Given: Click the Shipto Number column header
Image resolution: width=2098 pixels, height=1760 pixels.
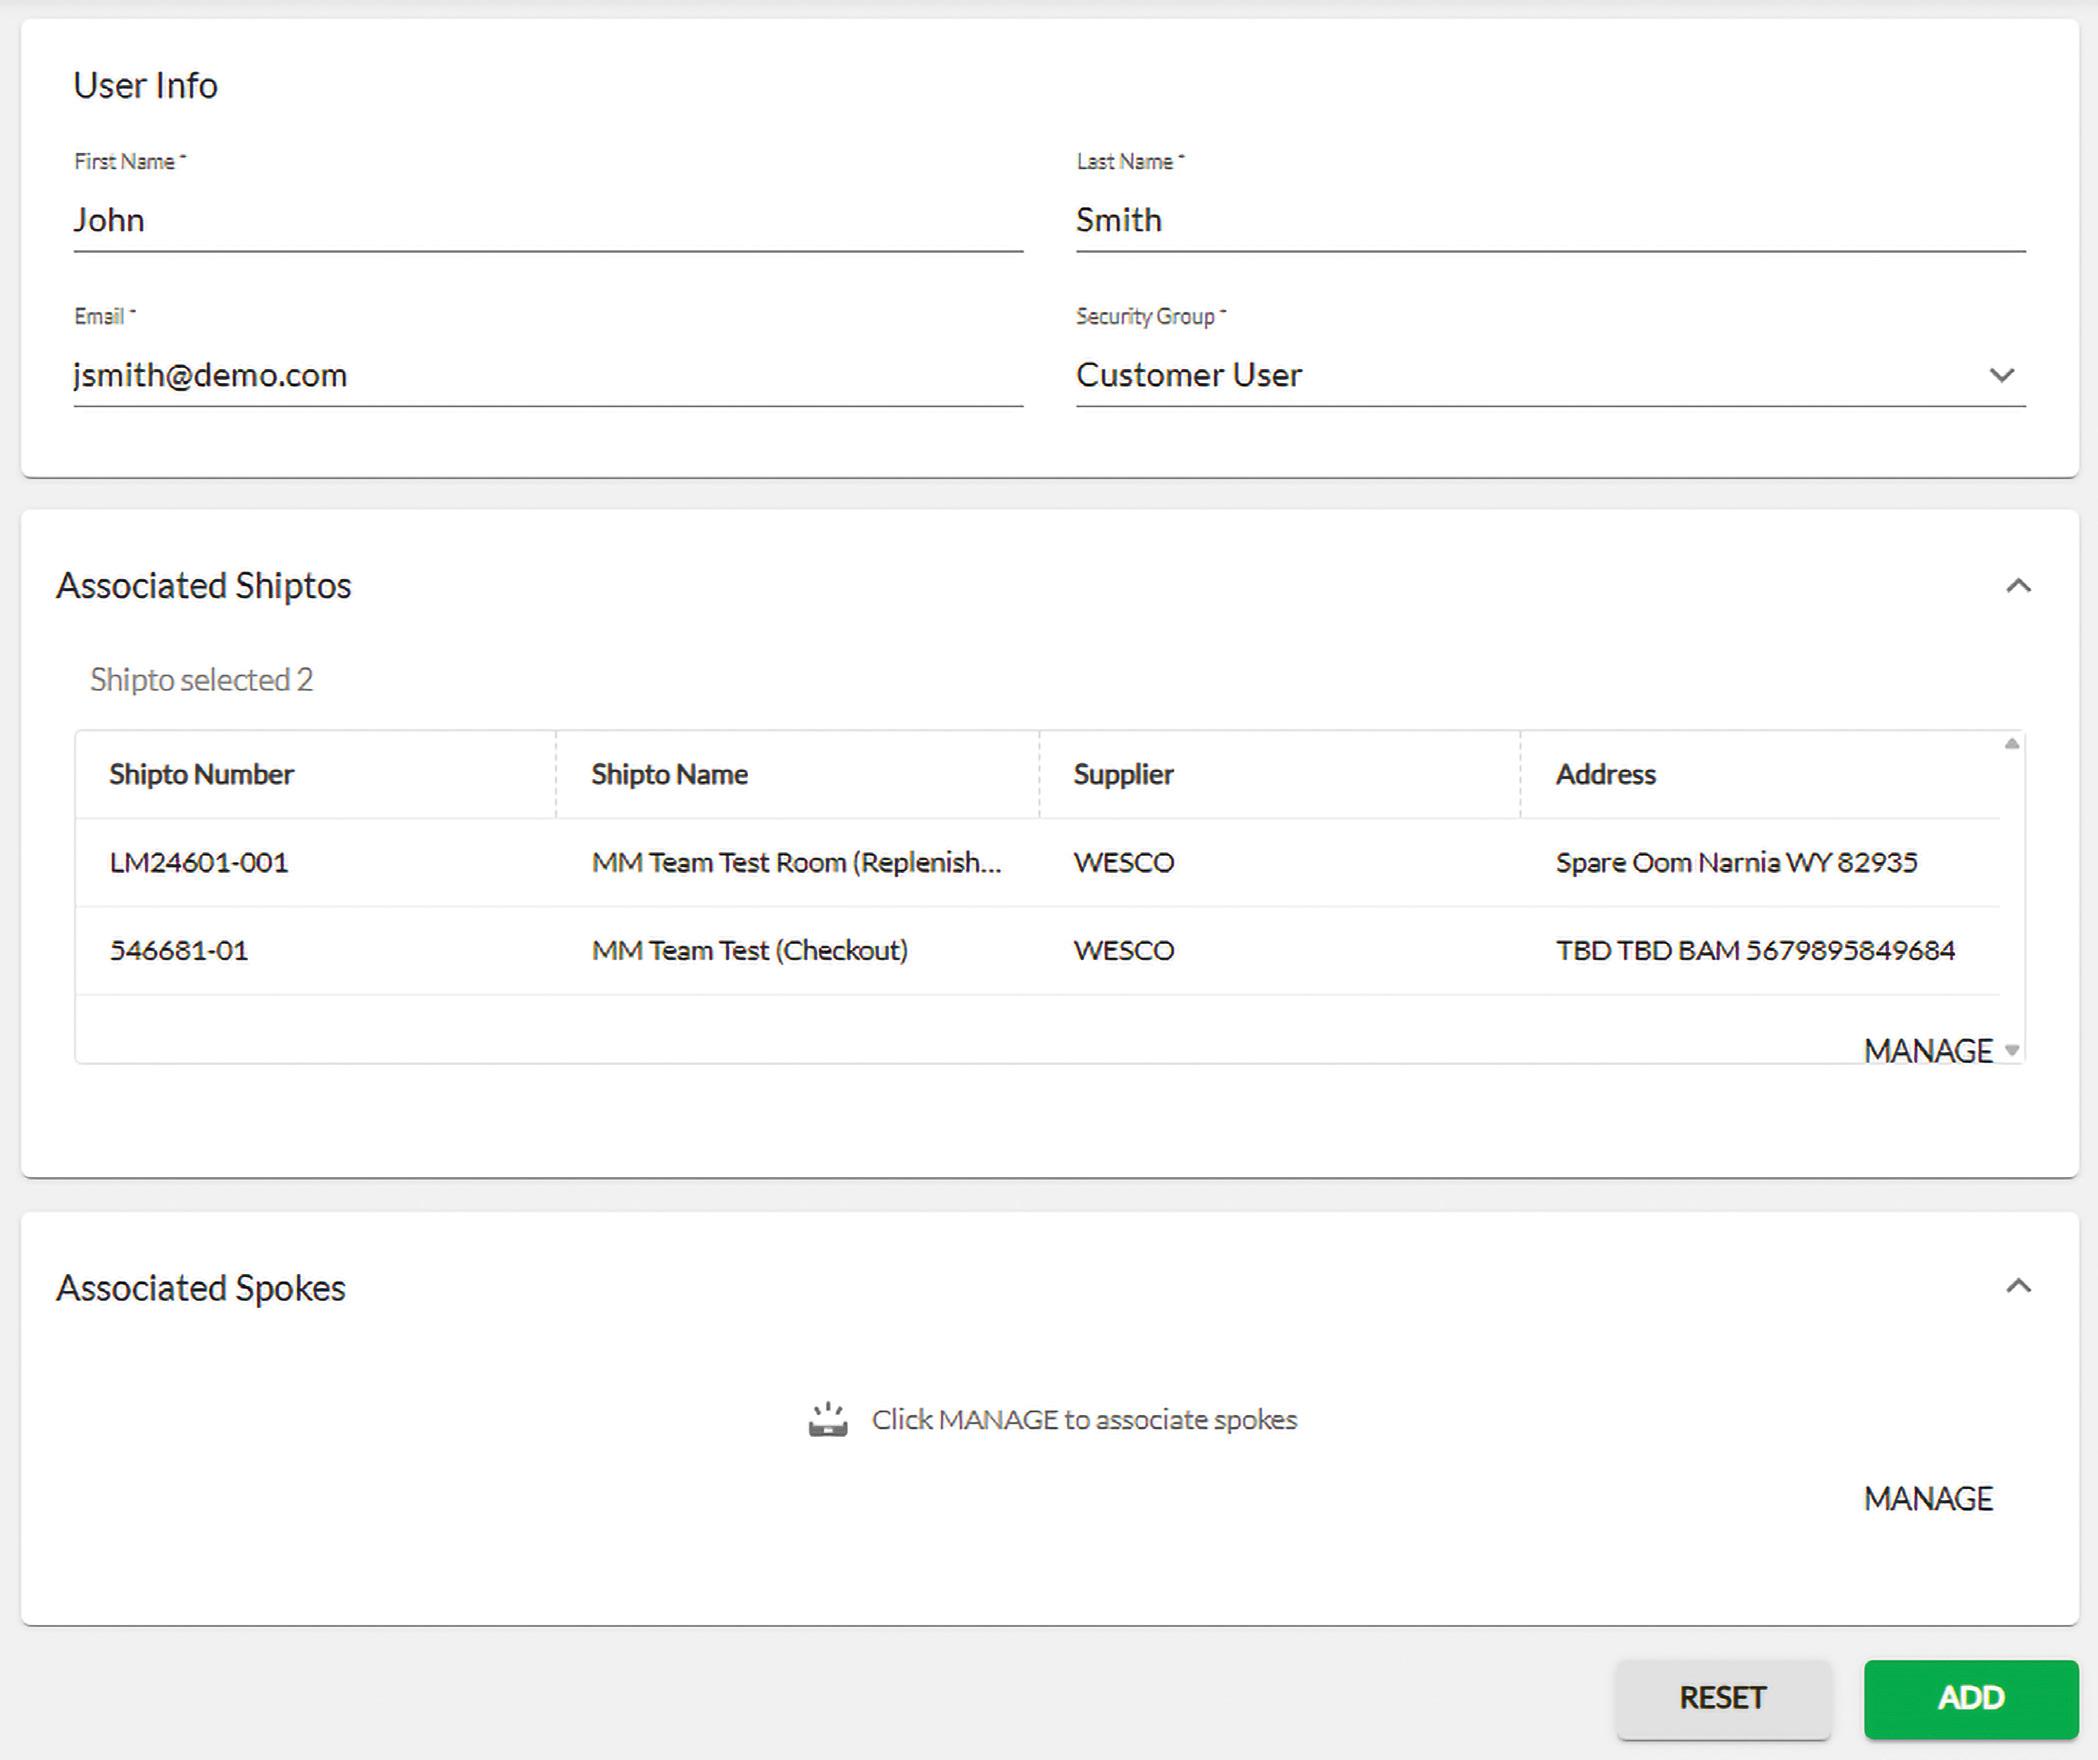Looking at the screenshot, I should (x=201, y=774).
